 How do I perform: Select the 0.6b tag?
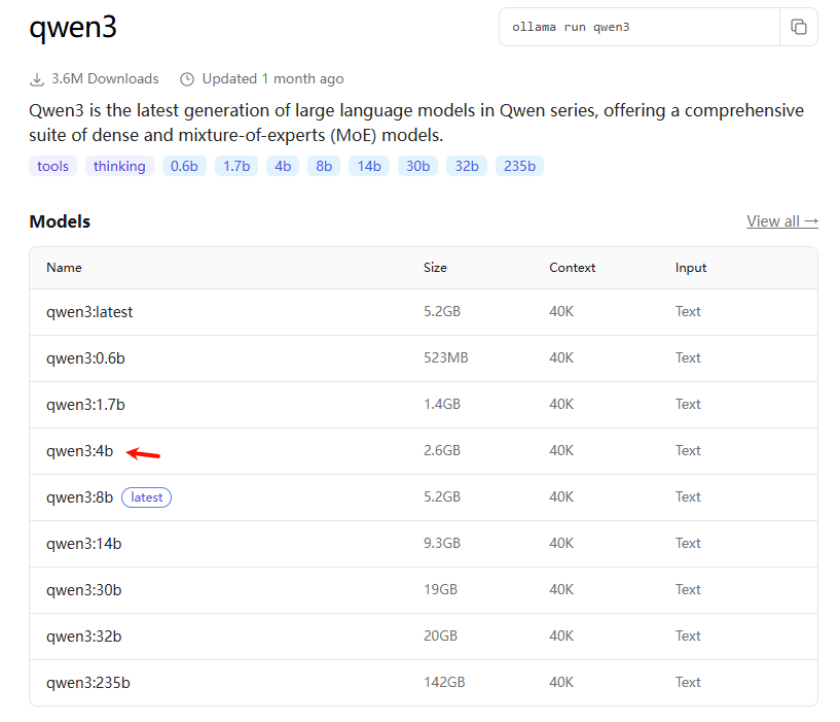[x=184, y=166]
